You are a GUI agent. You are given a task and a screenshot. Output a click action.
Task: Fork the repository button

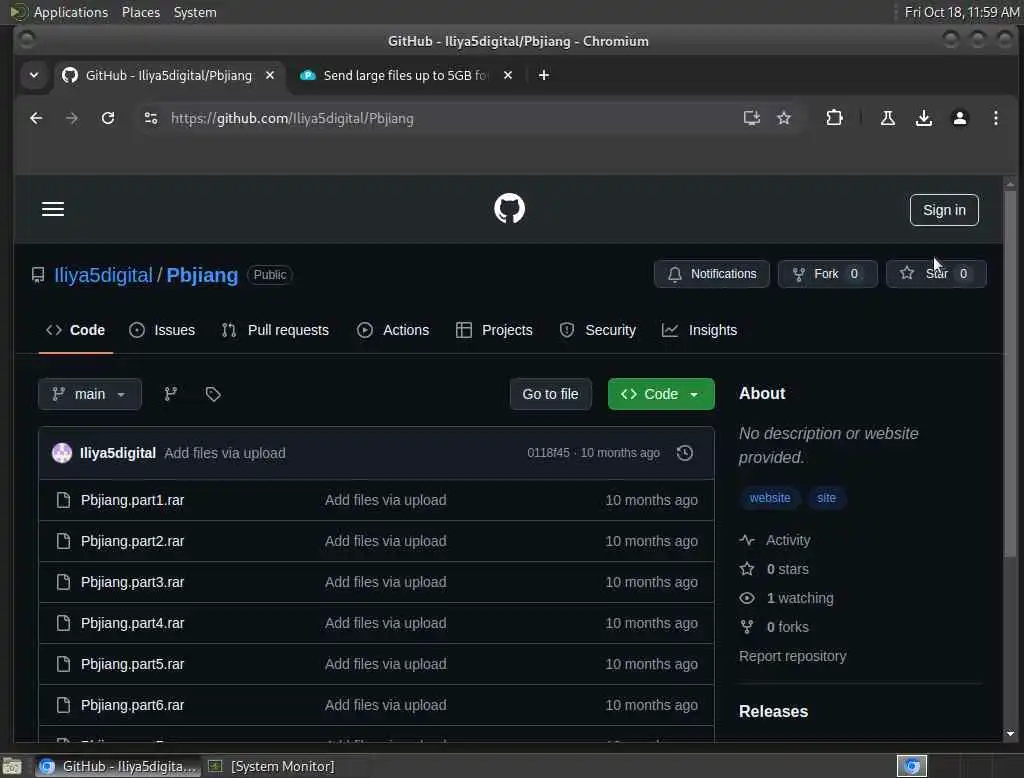pyautogui.click(x=827, y=274)
